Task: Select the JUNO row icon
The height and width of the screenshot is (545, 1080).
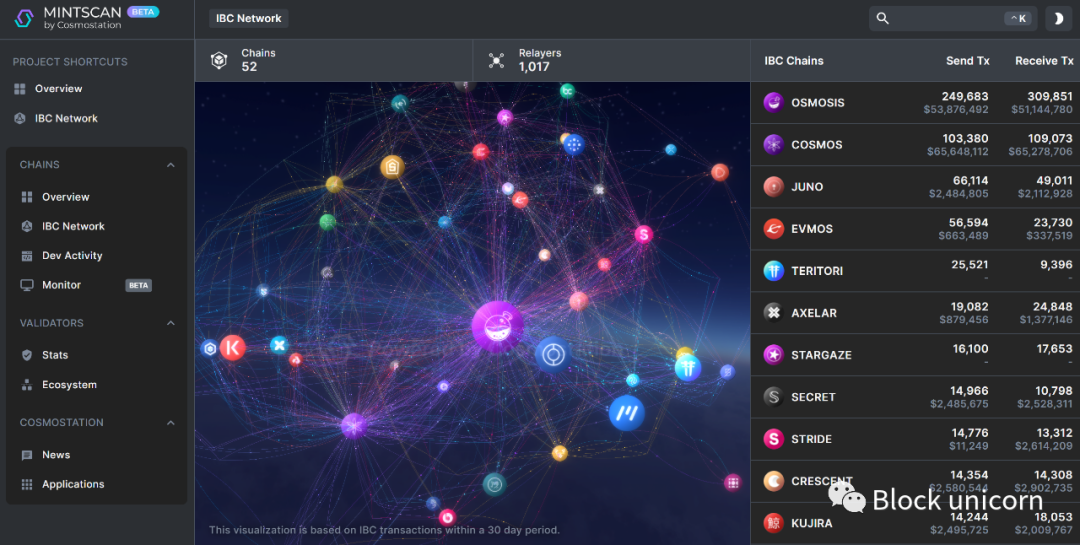Action: coord(773,187)
